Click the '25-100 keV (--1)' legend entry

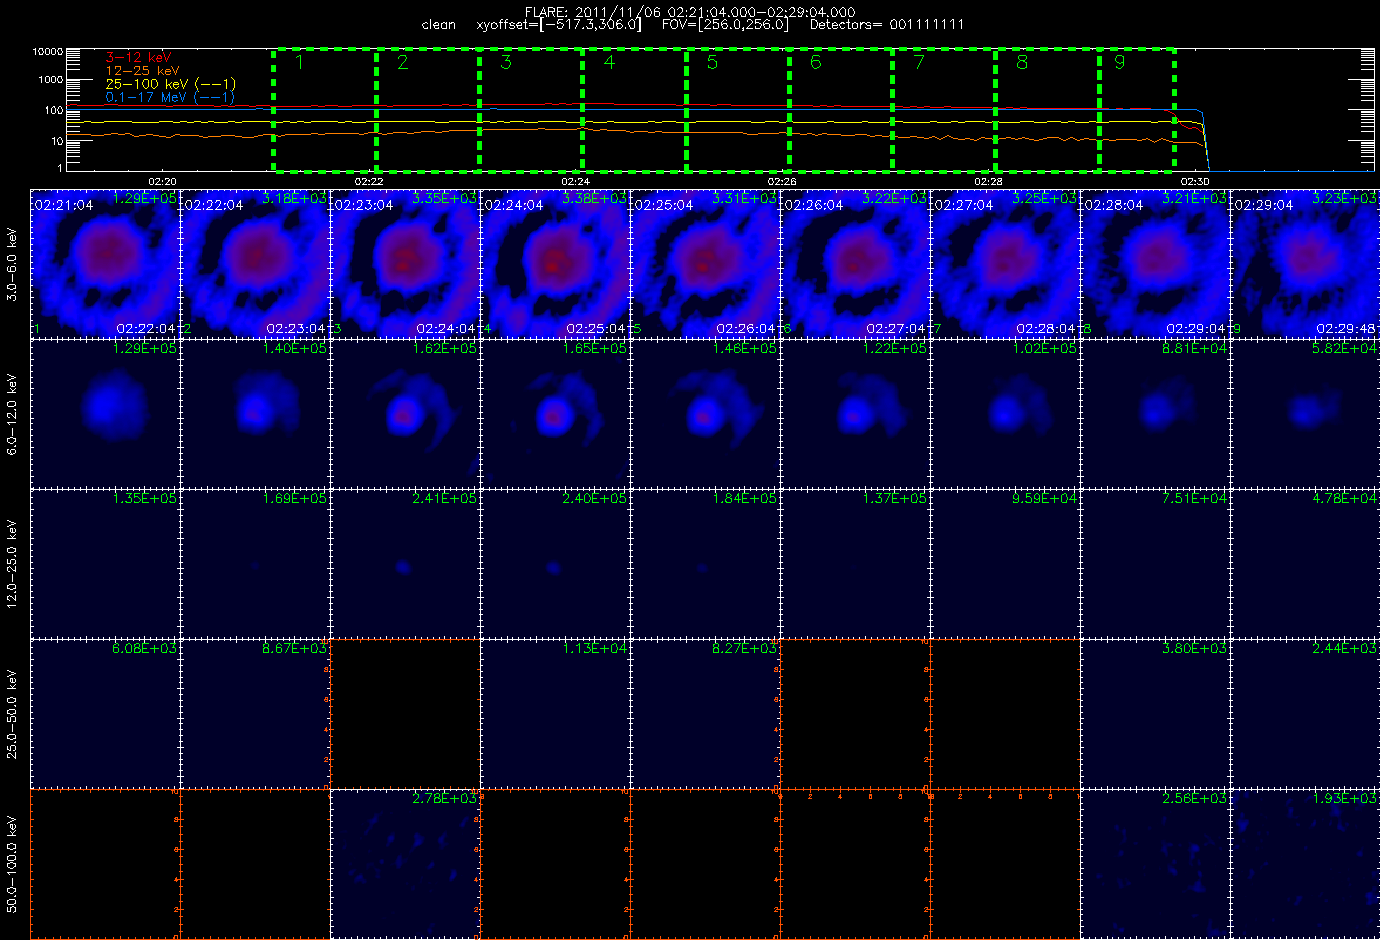[170, 84]
